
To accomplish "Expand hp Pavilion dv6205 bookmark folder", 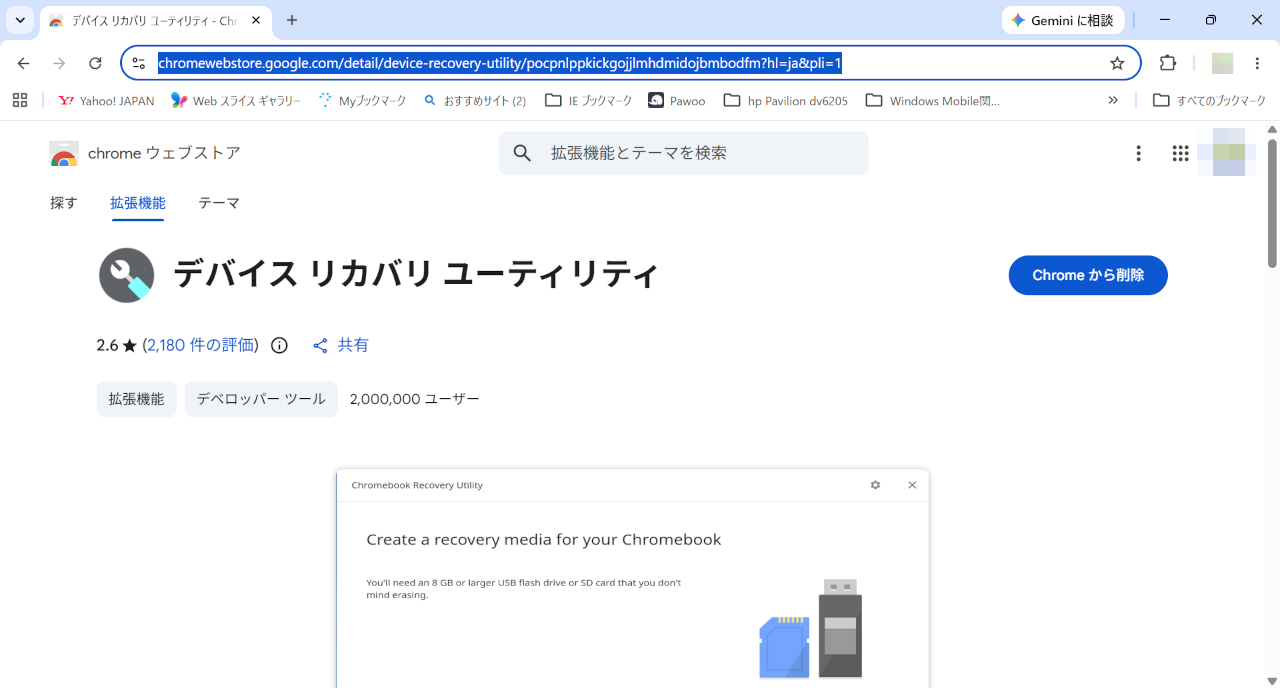I will click(x=785, y=100).
